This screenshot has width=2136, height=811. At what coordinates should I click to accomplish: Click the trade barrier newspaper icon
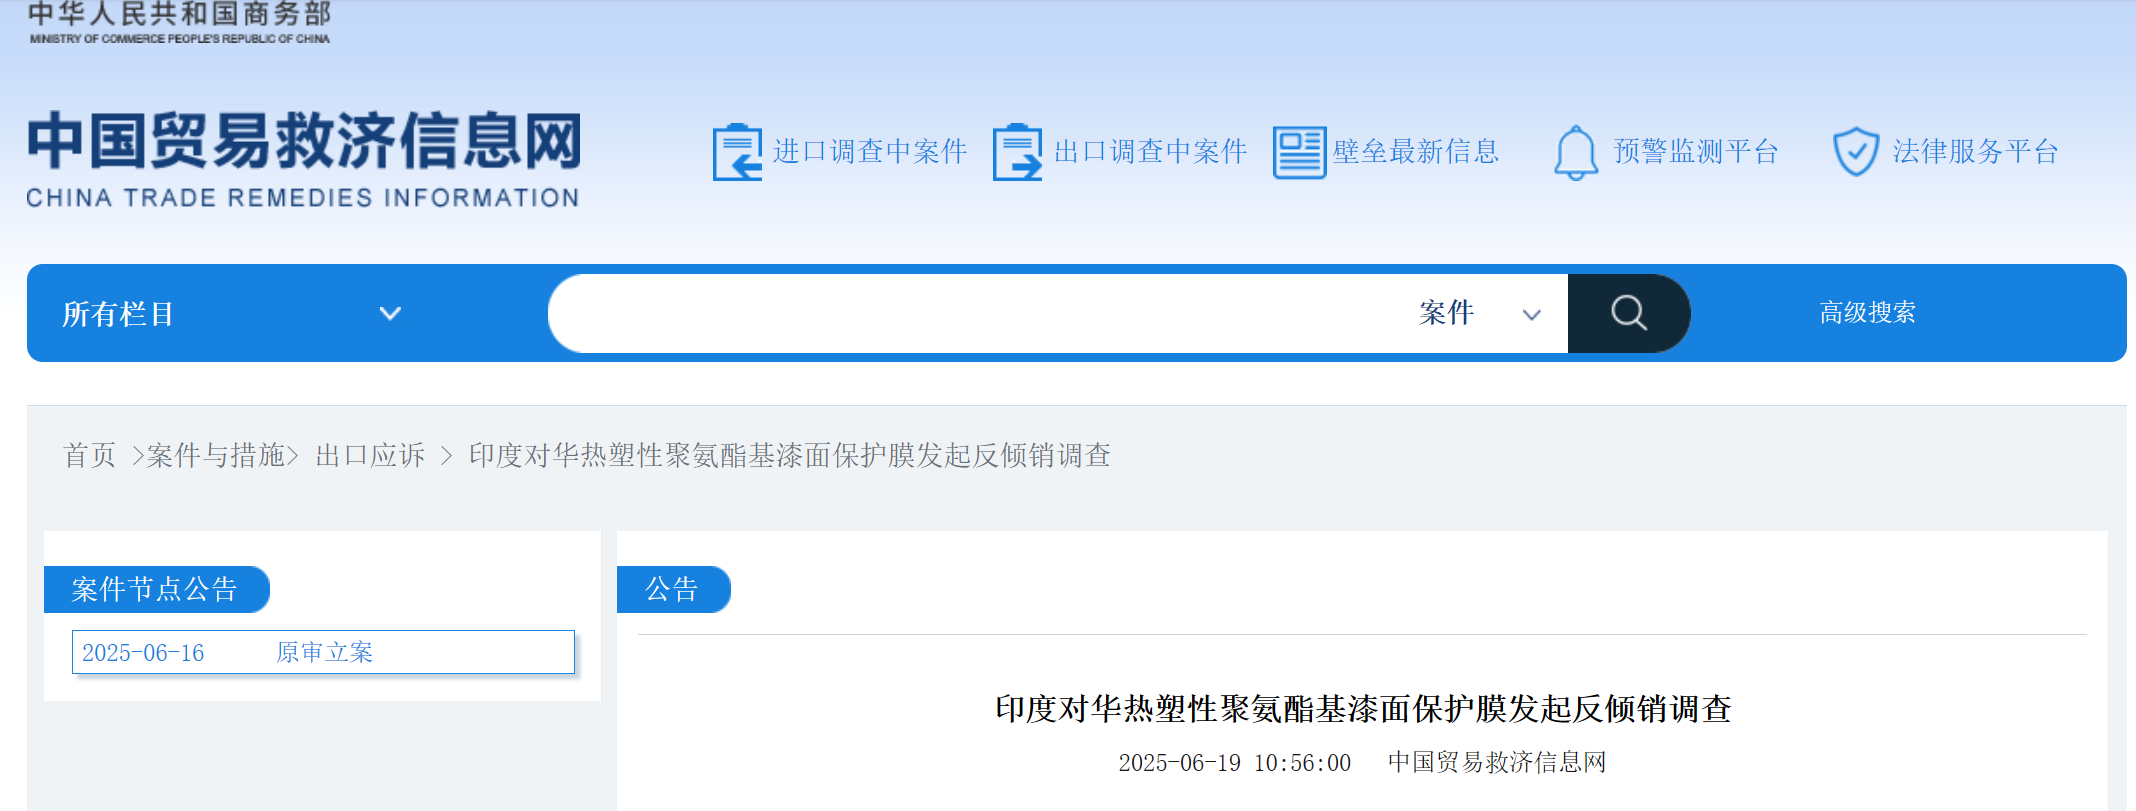tap(1299, 152)
